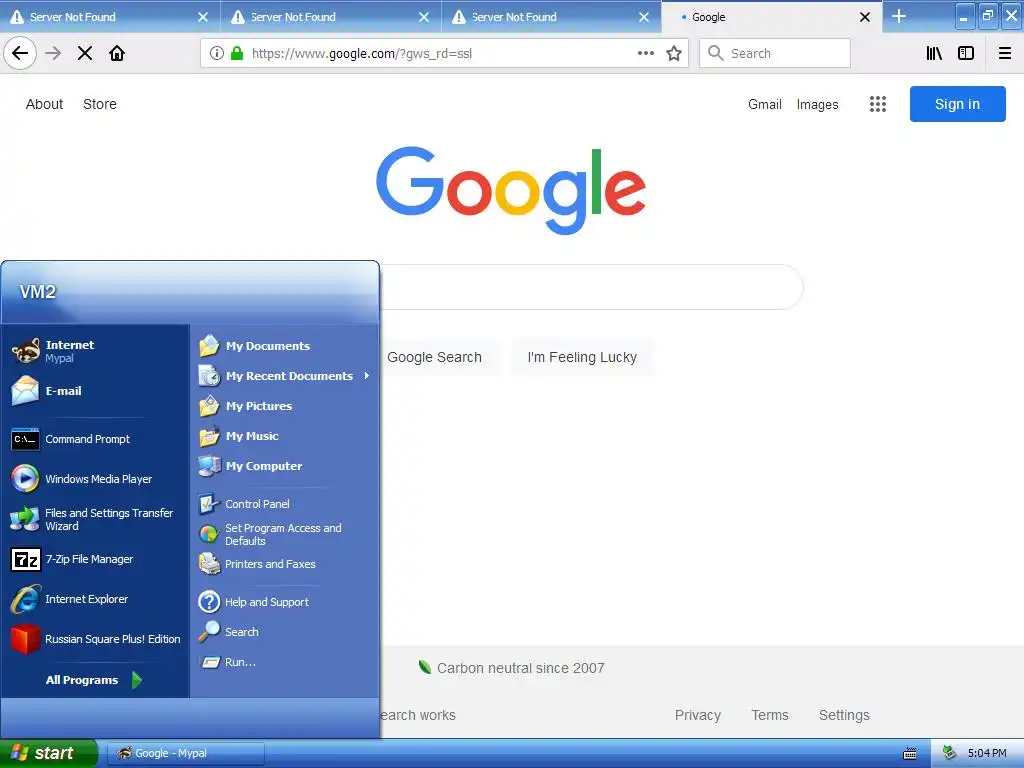The image size is (1024, 768).
Task: Open the Settings footer link
Action: pyautogui.click(x=844, y=715)
